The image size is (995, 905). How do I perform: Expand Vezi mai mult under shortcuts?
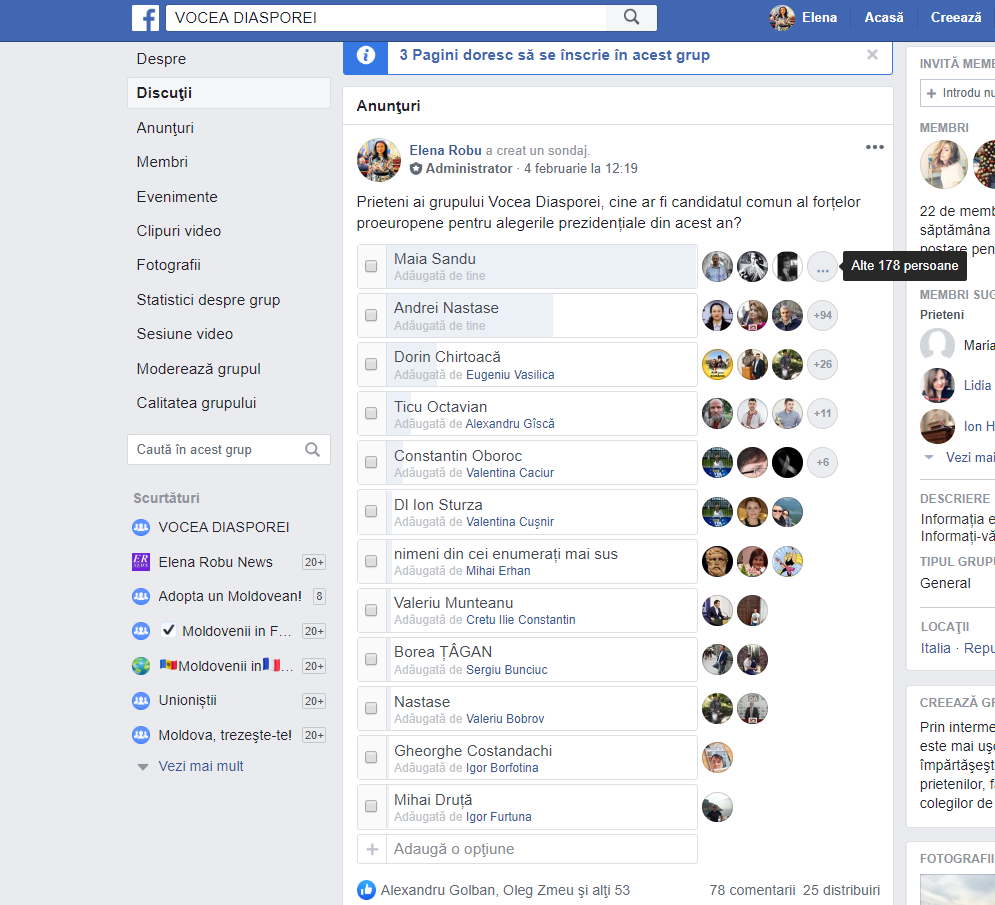pyautogui.click(x=201, y=766)
